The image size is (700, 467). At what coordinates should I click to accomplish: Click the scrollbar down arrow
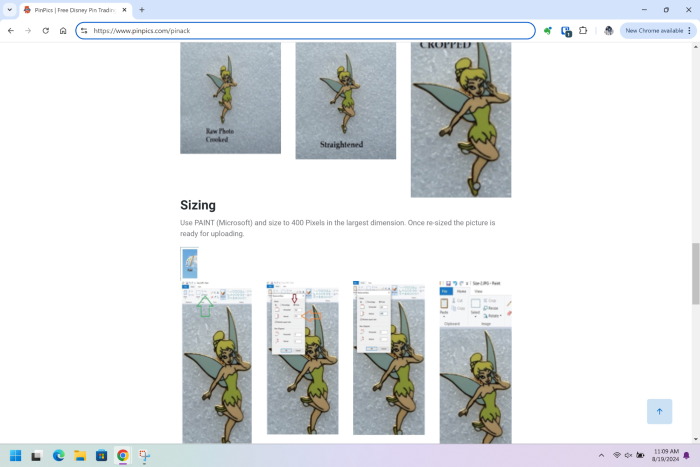click(696, 439)
